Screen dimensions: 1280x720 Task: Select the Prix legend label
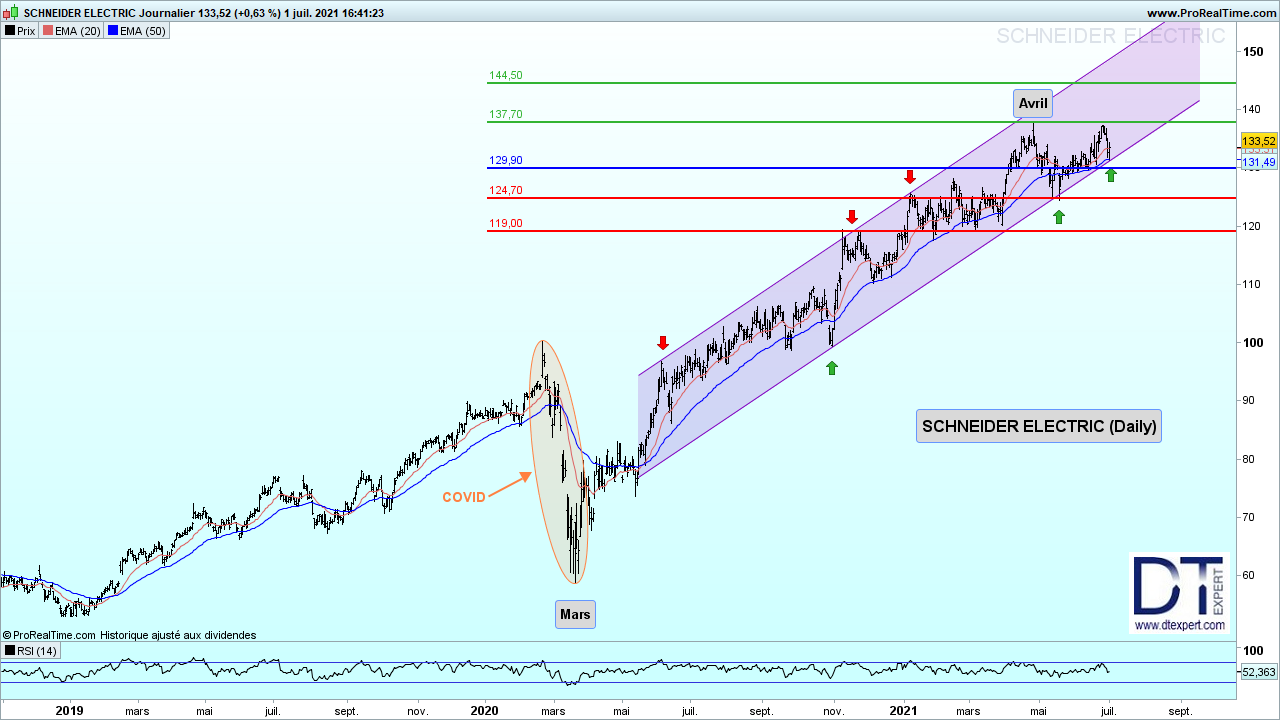point(26,31)
